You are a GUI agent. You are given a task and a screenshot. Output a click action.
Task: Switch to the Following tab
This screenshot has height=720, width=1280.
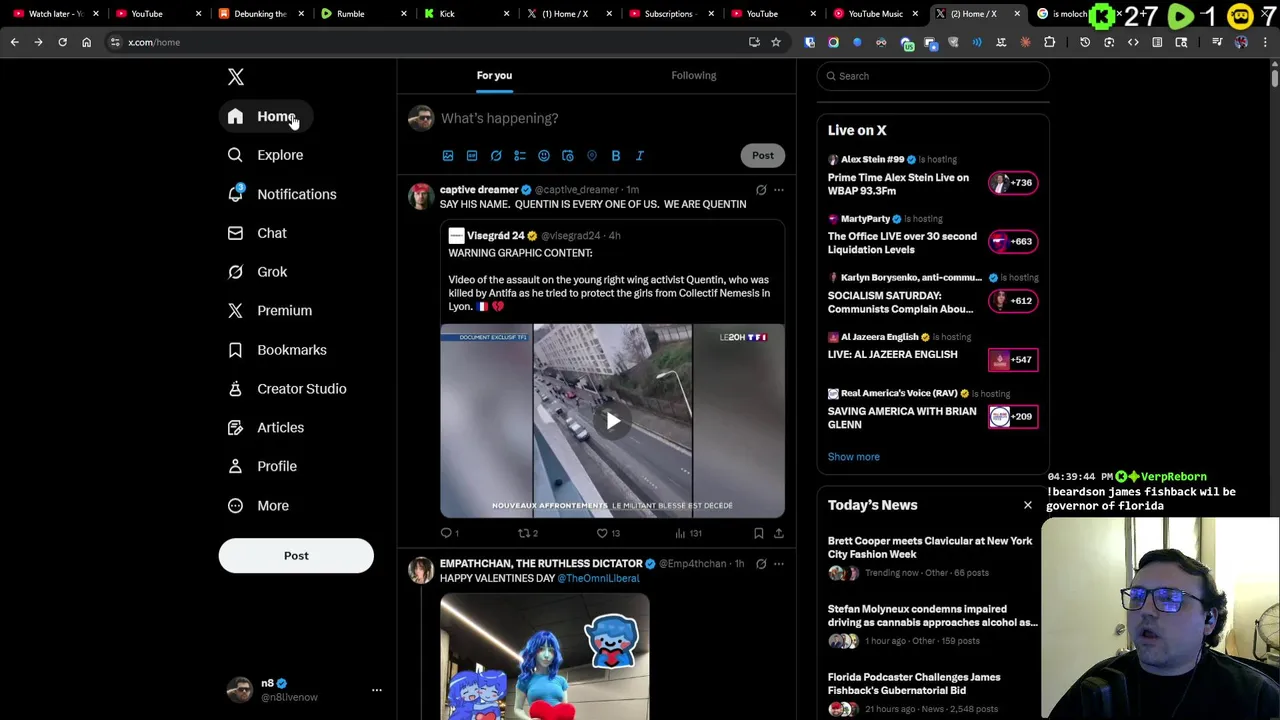pos(694,75)
